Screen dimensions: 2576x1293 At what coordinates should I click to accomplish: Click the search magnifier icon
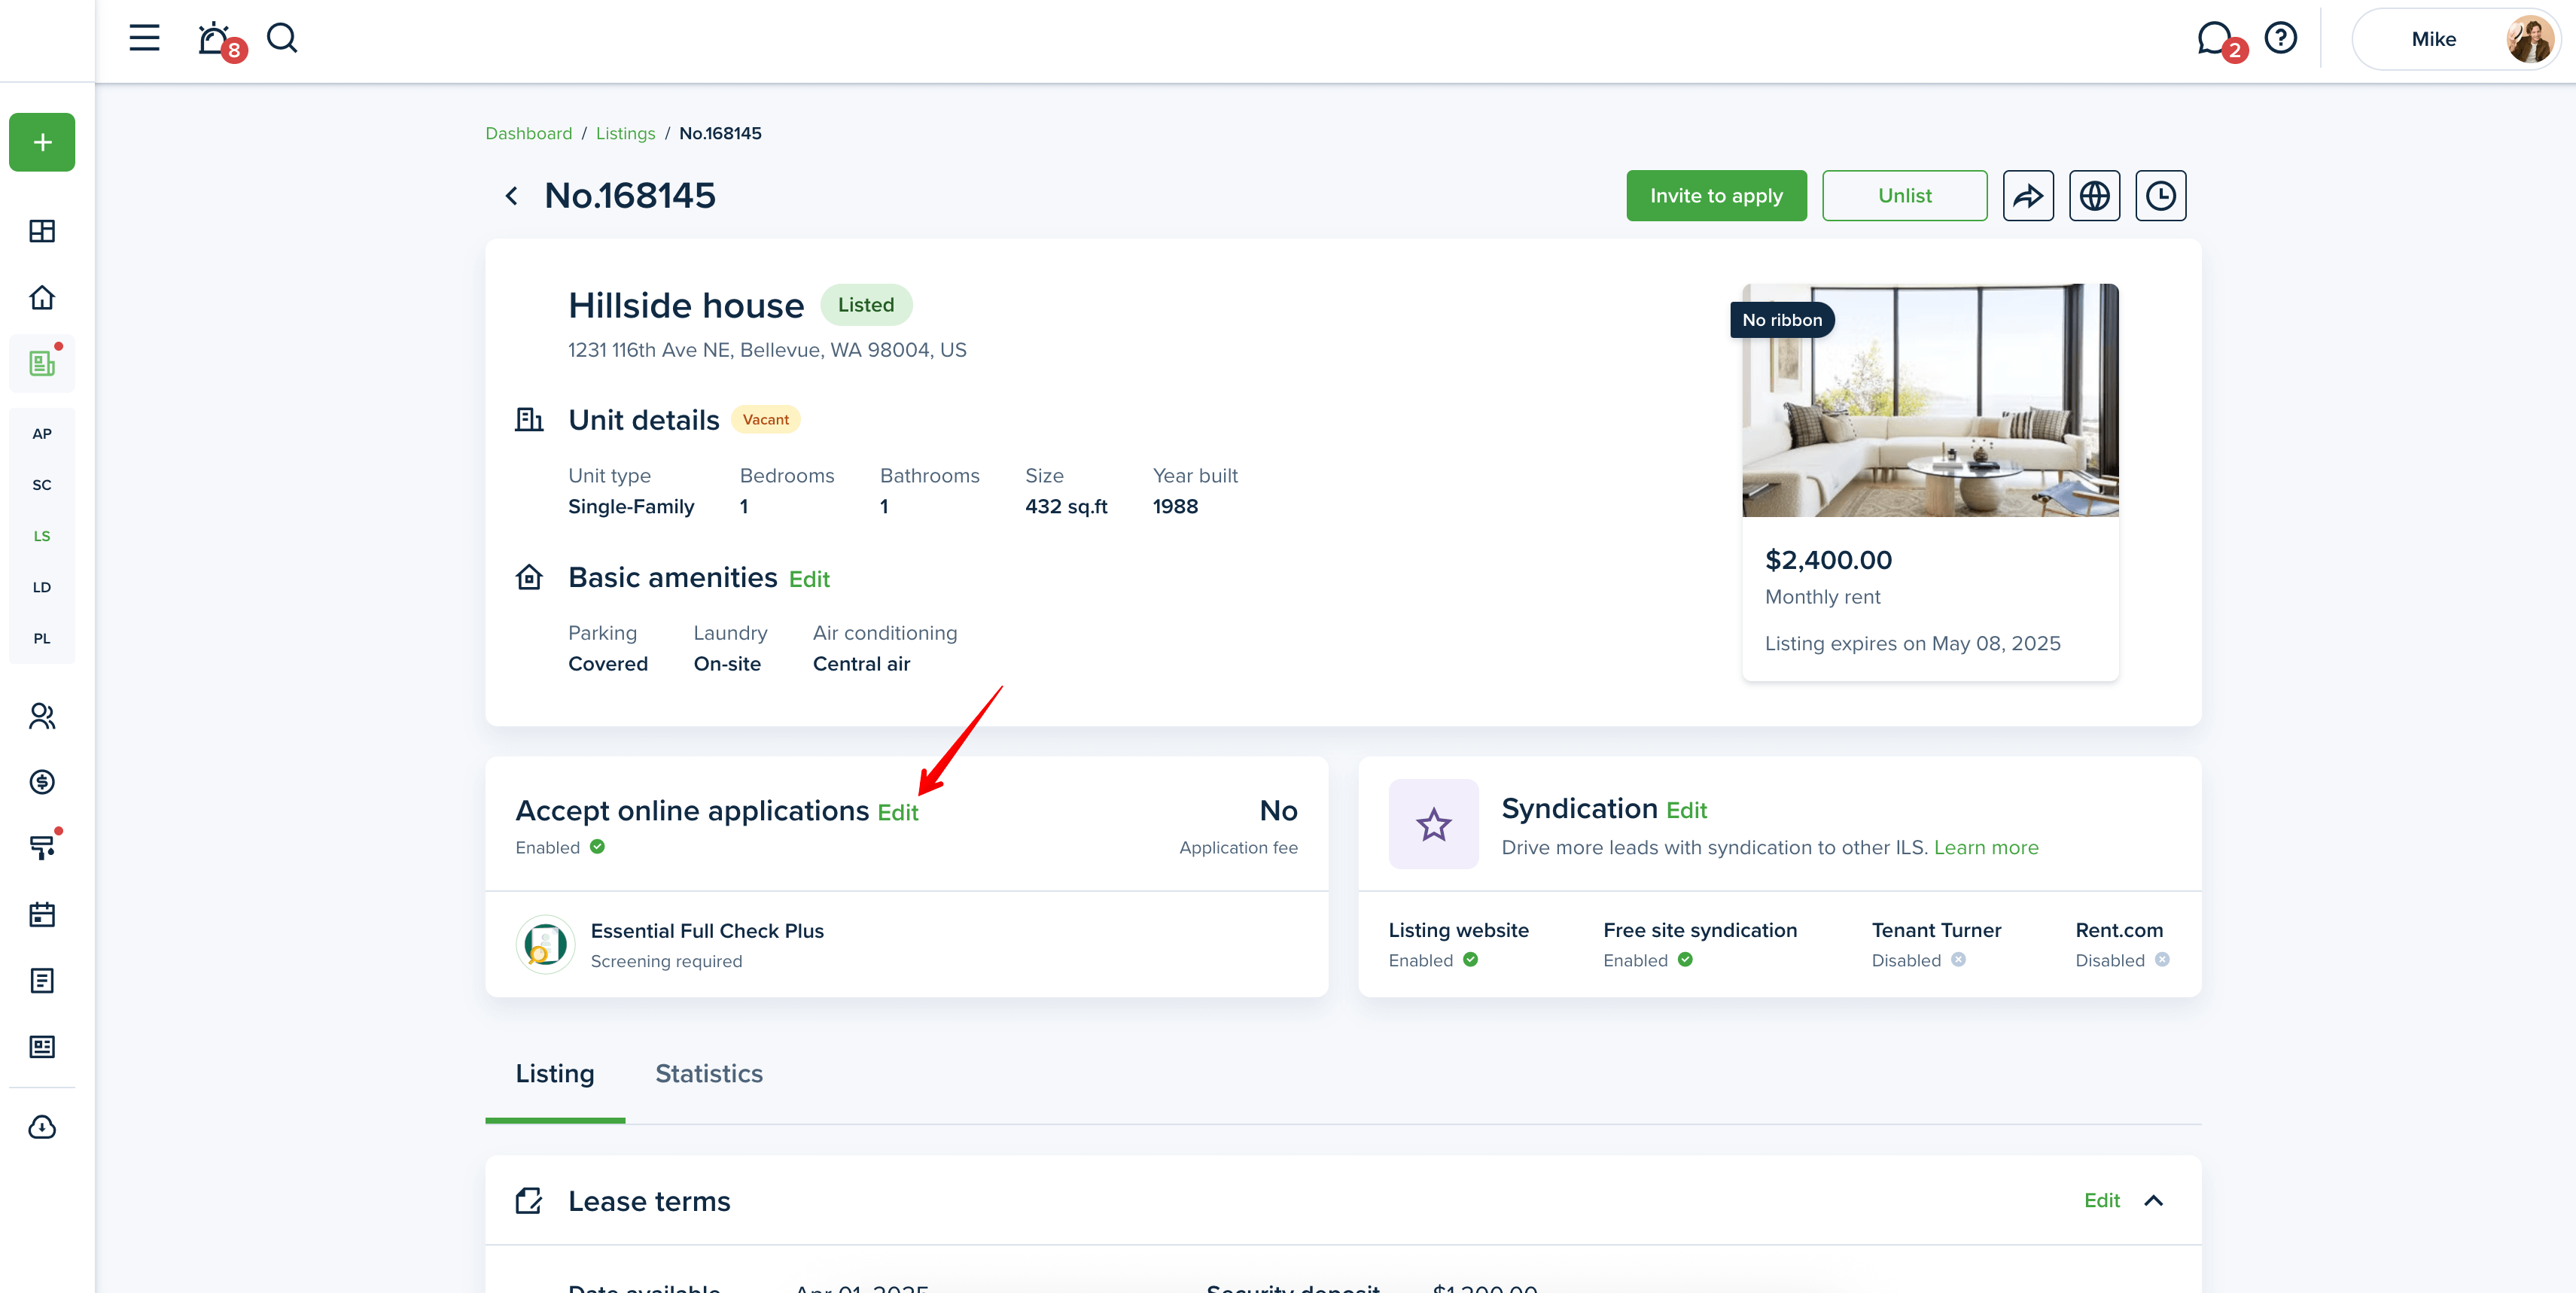(x=282, y=39)
